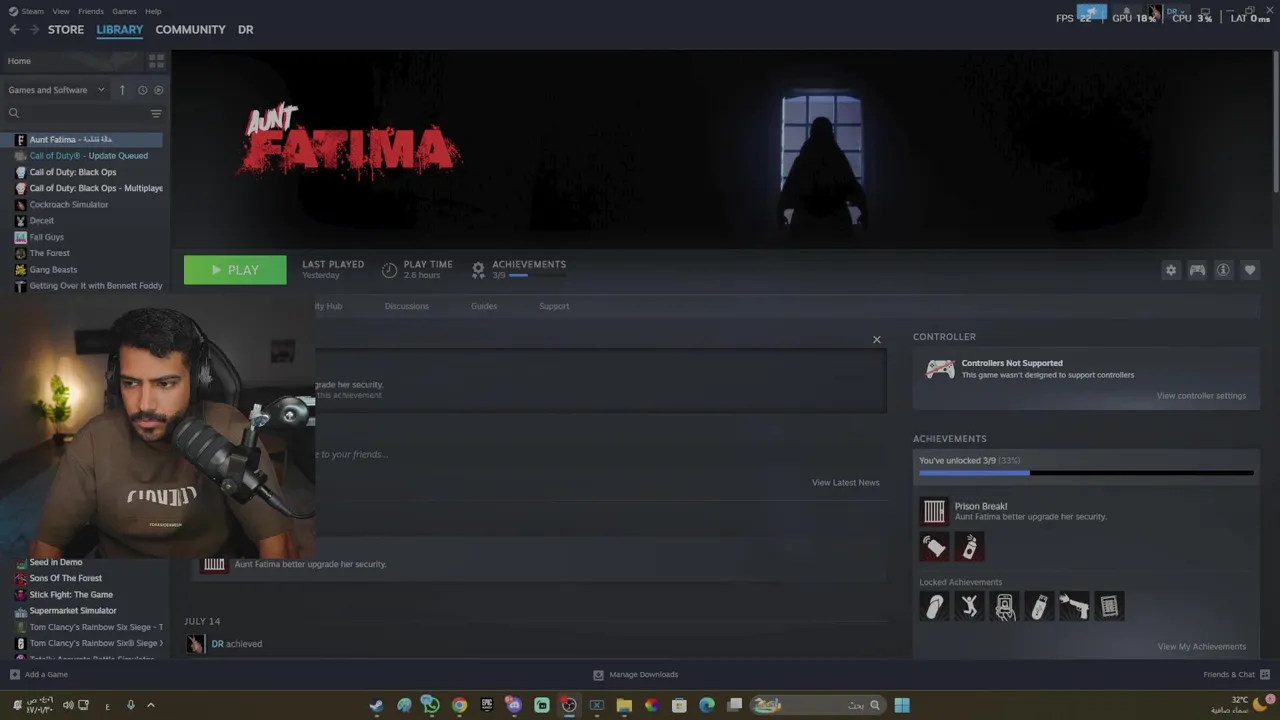Open DR profile tab
1280x720 pixels.
pos(246,30)
